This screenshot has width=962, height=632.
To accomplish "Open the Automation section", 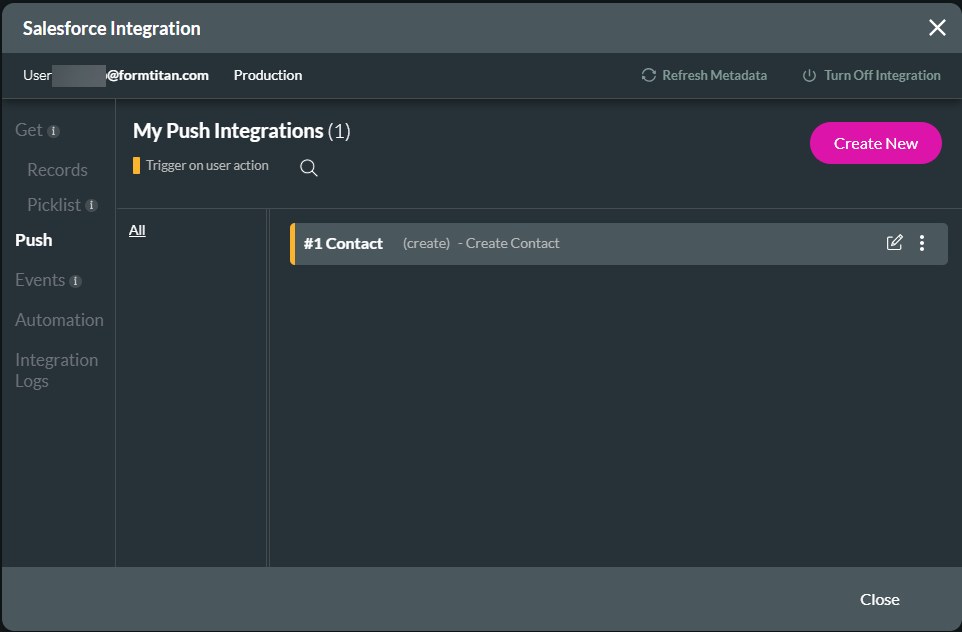I will tap(59, 319).
